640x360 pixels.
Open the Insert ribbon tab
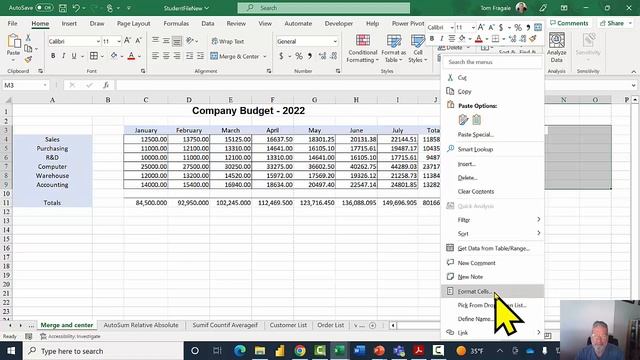click(69, 24)
